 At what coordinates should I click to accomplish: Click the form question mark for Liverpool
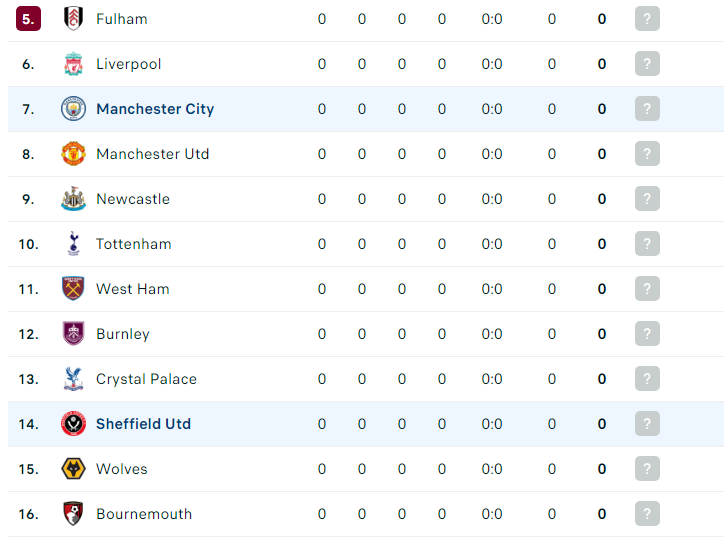point(647,64)
